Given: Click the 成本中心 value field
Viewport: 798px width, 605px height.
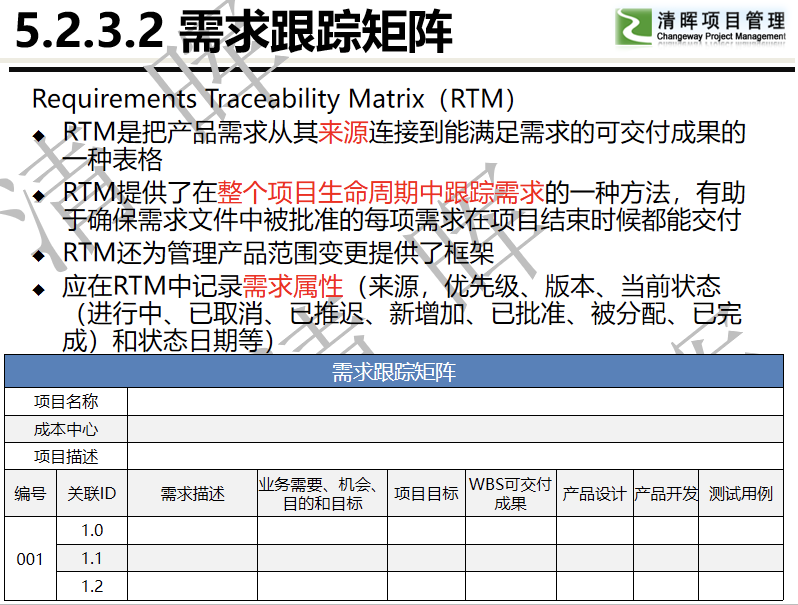Looking at the screenshot, I should coord(455,429).
